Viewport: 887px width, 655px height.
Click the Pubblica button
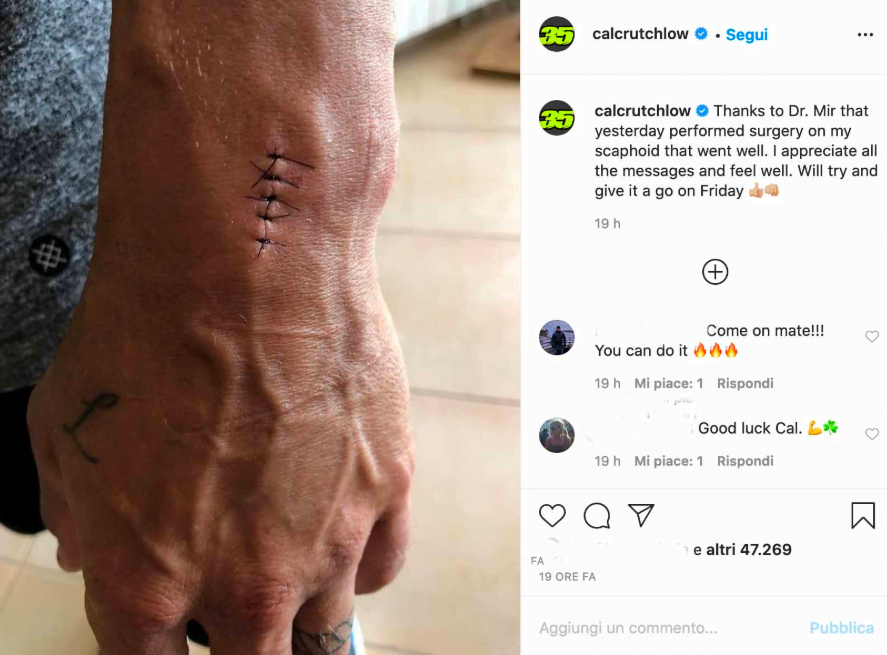click(x=841, y=628)
